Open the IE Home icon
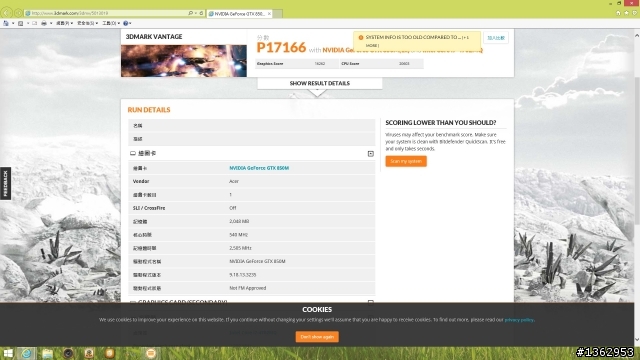Image resolution: width=640 pixels, height=360 pixels. coord(618,13)
